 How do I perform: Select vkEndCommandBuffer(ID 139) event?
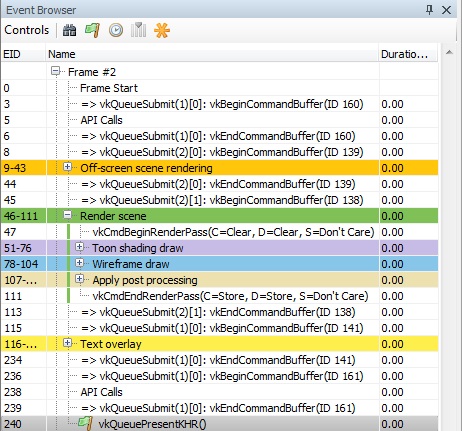coord(218,184)
